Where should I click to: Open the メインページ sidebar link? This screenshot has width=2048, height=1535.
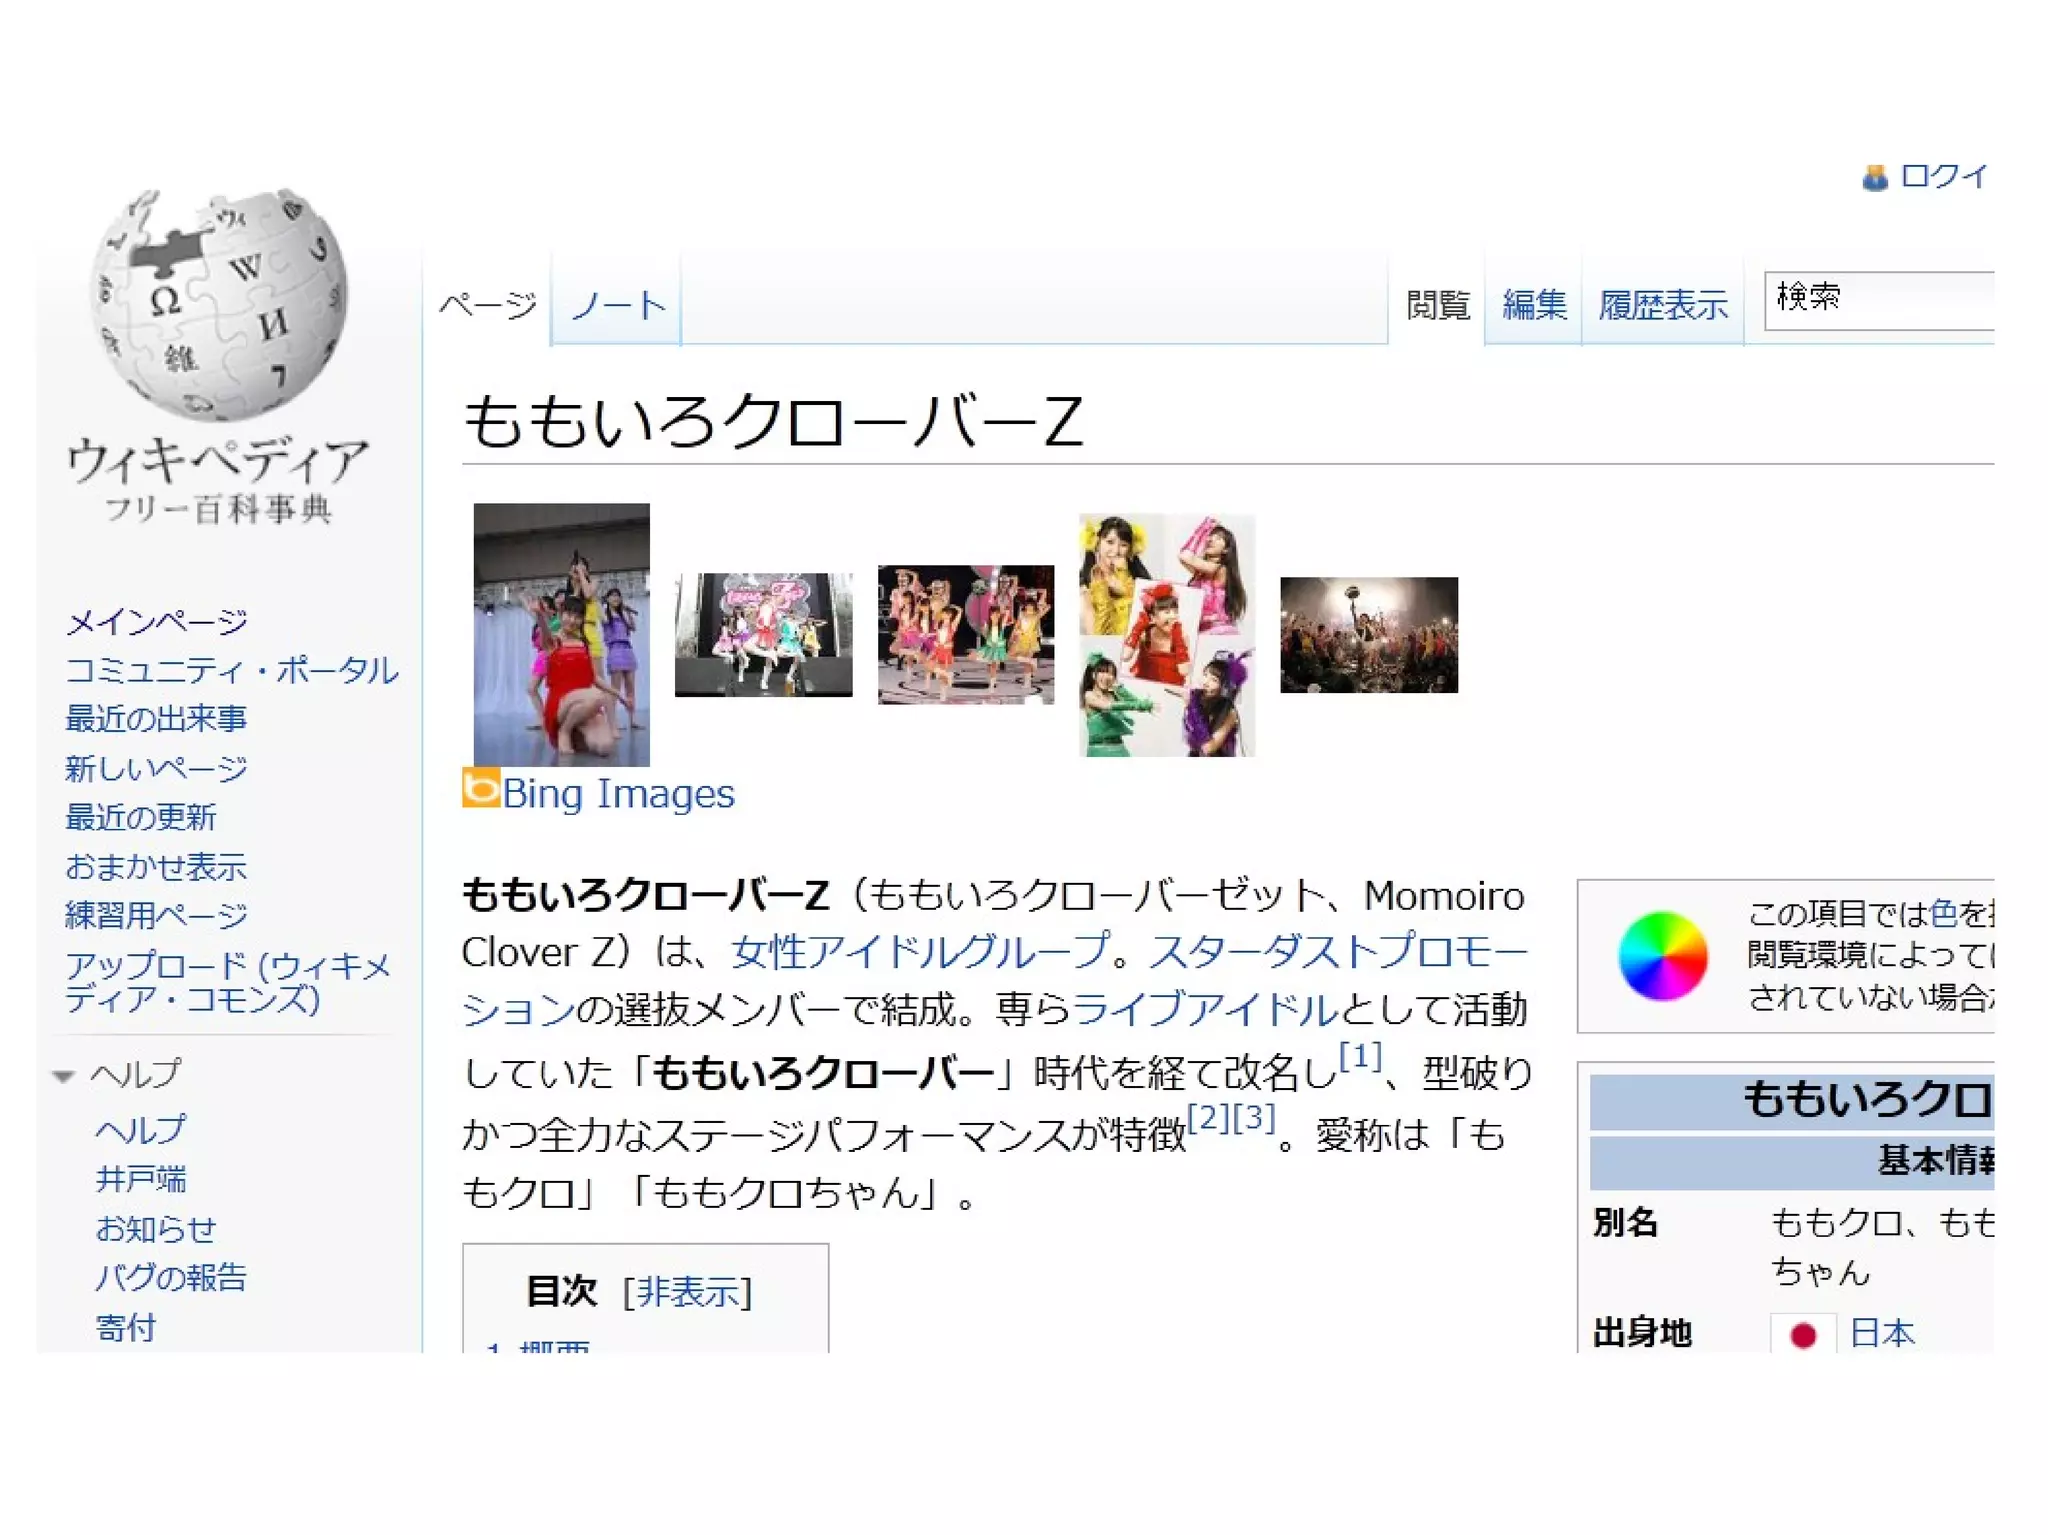click(157, 622)
